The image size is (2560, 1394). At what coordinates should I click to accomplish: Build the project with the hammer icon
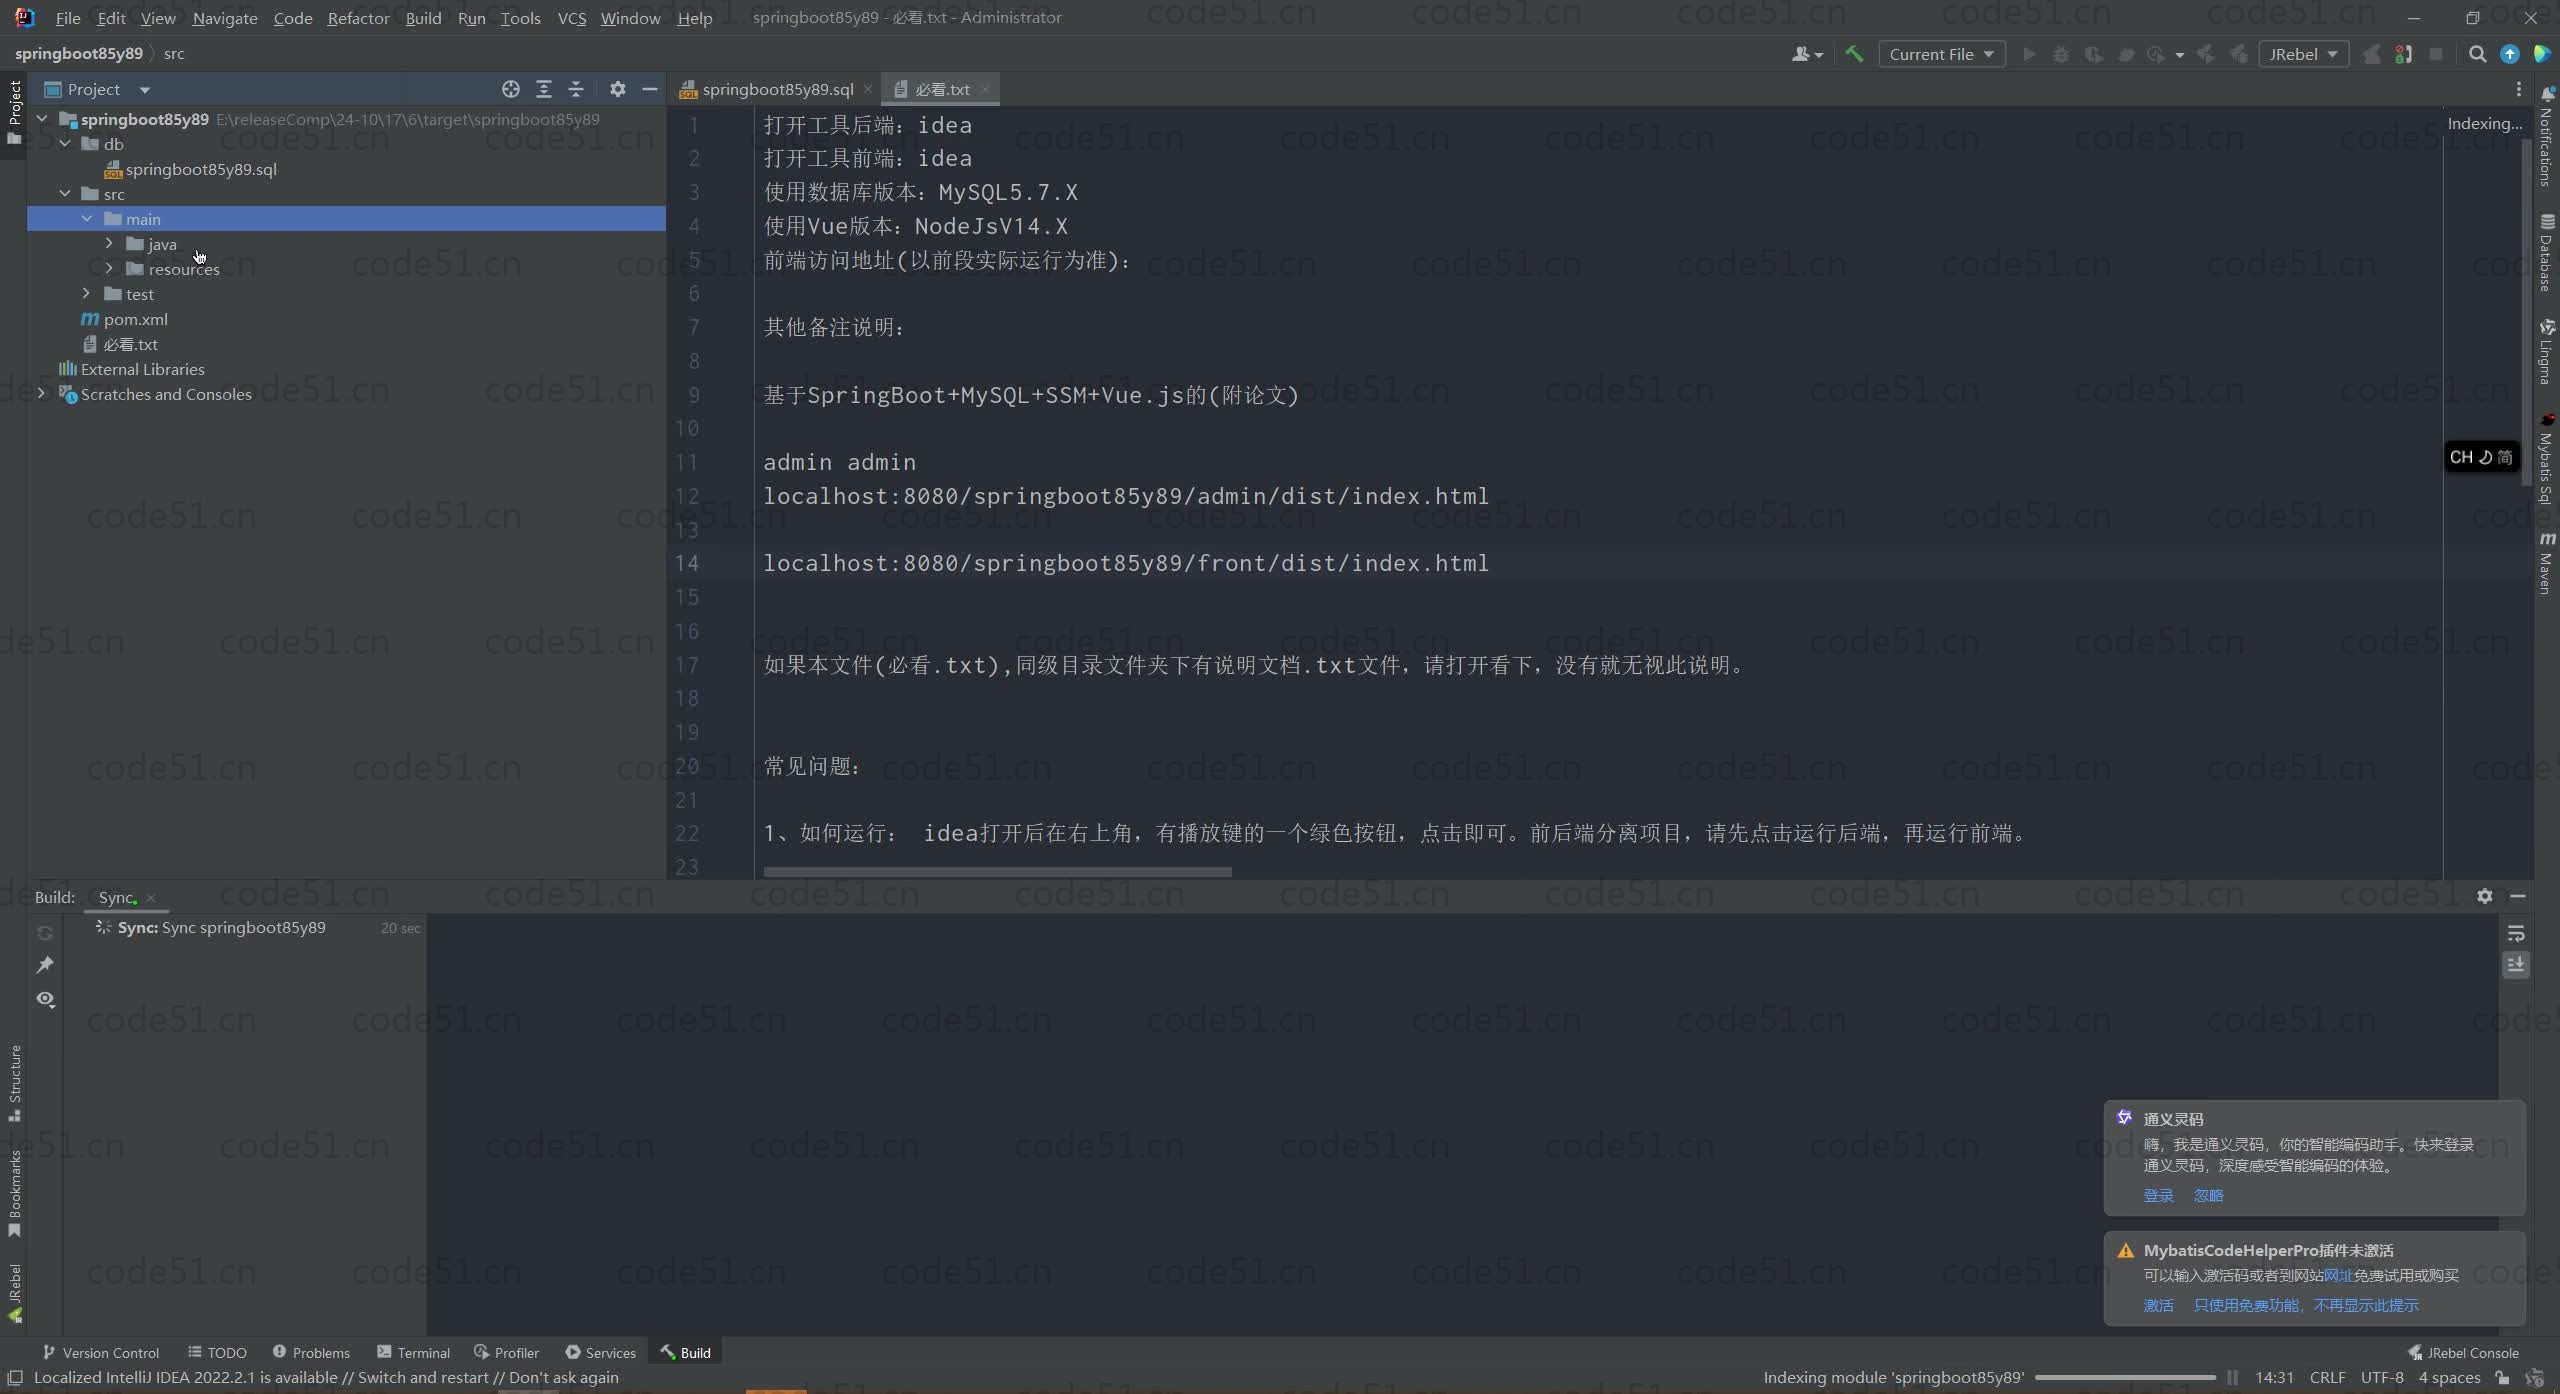pyautogui.click(x=1855, y=53)
